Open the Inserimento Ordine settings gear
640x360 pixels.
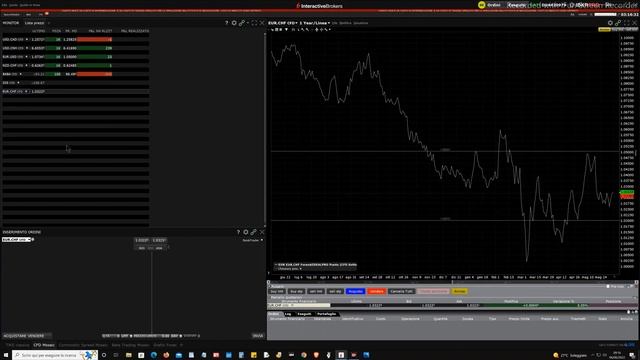[x=246, y=232]
